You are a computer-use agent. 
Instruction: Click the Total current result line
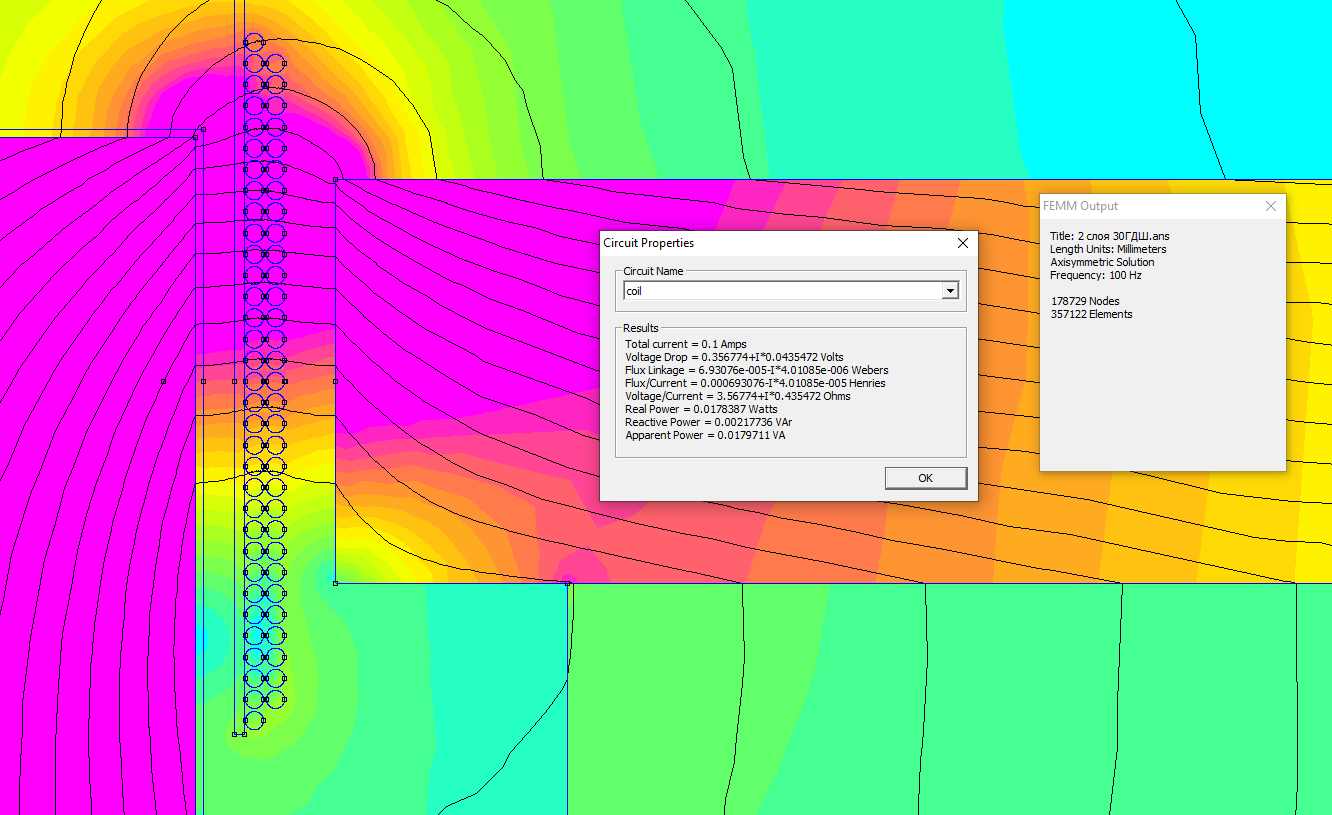tap(686, 344)
